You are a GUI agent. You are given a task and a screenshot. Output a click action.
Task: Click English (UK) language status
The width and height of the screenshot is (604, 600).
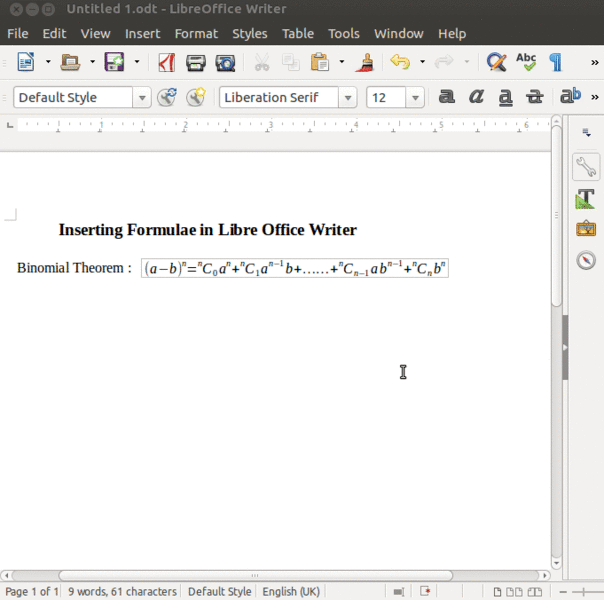291,592
